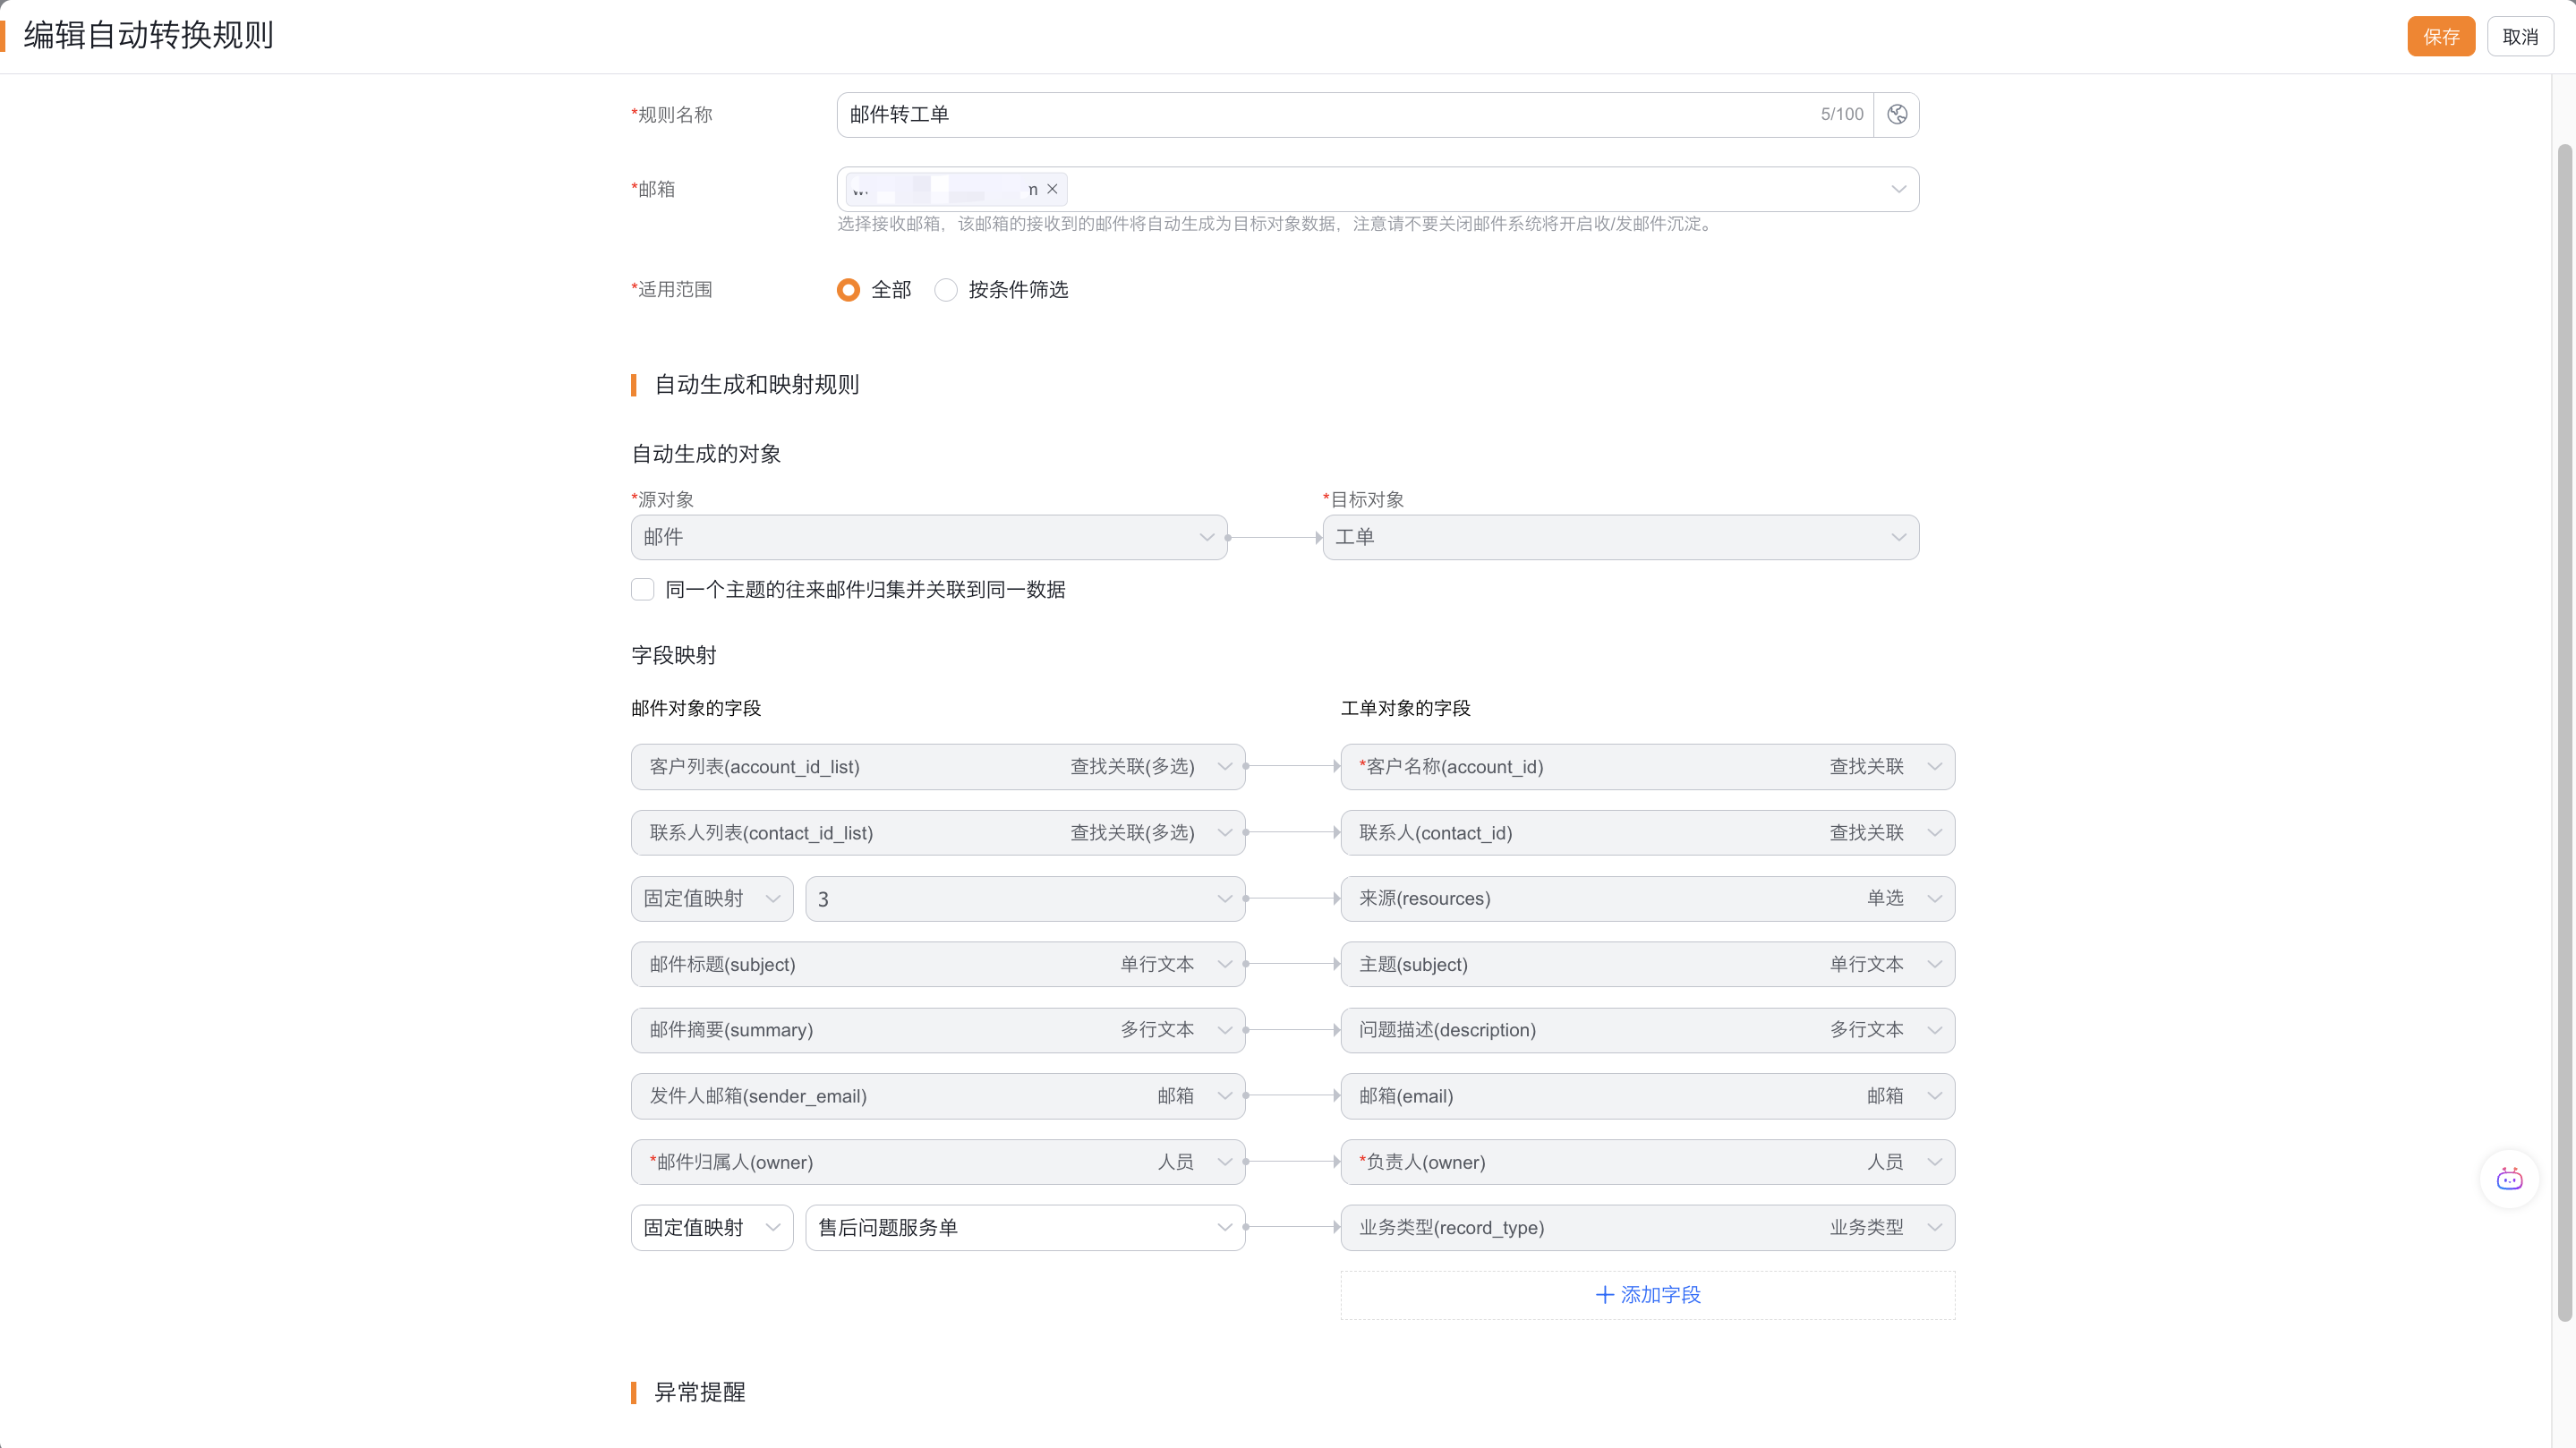Click the 保存 save button
The height and width of the screenshot is (1448, 2576).
(2440, 37)
